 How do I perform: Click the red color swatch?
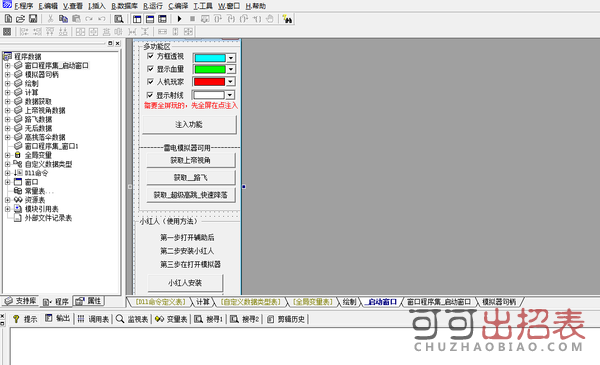209,82
